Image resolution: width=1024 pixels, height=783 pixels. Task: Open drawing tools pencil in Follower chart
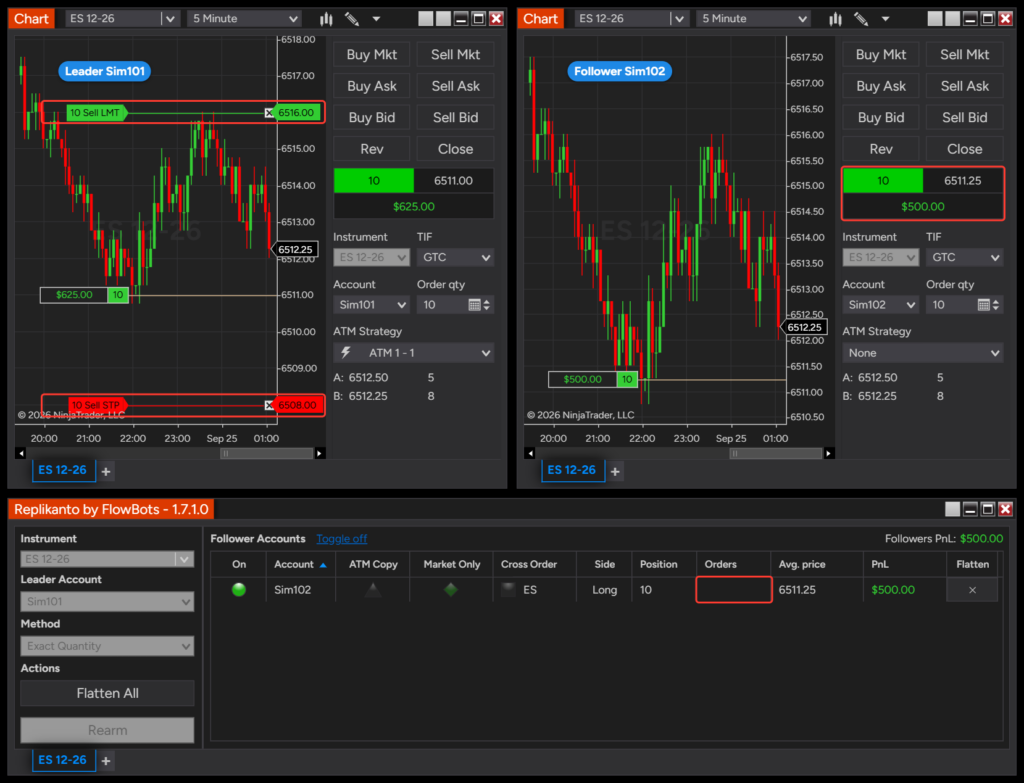point(861,19)
